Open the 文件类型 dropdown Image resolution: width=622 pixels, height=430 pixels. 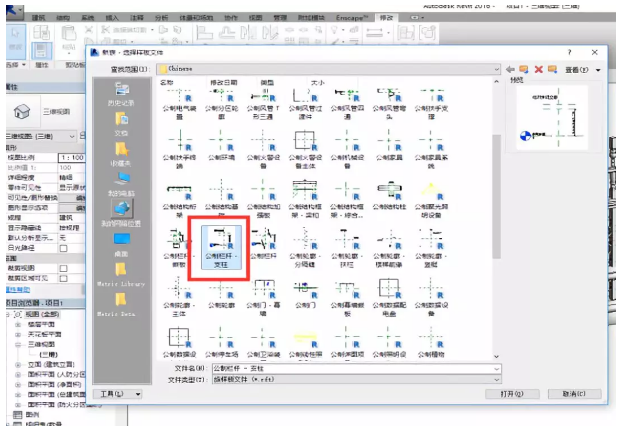click(356, 380)
